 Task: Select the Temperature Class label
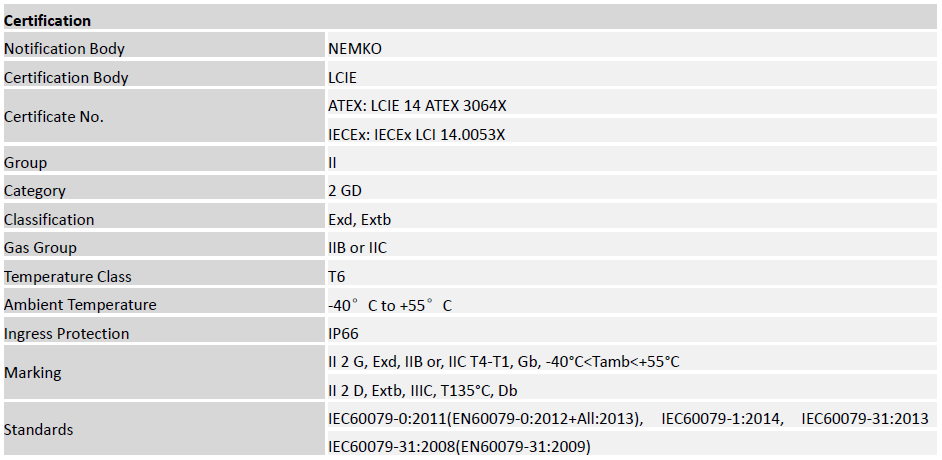(68, 277)
